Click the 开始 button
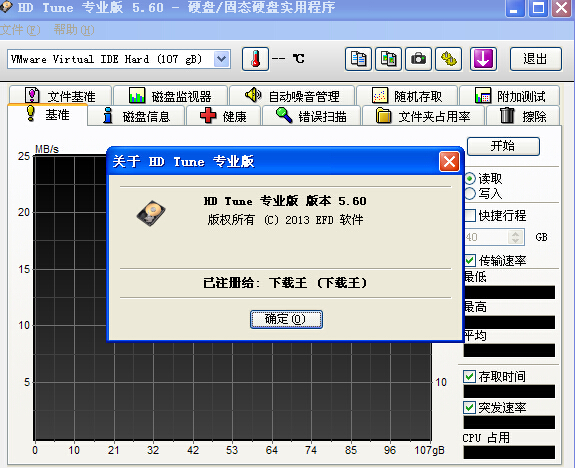Viewport: 575px width, 468px height. tap(503, 146)
